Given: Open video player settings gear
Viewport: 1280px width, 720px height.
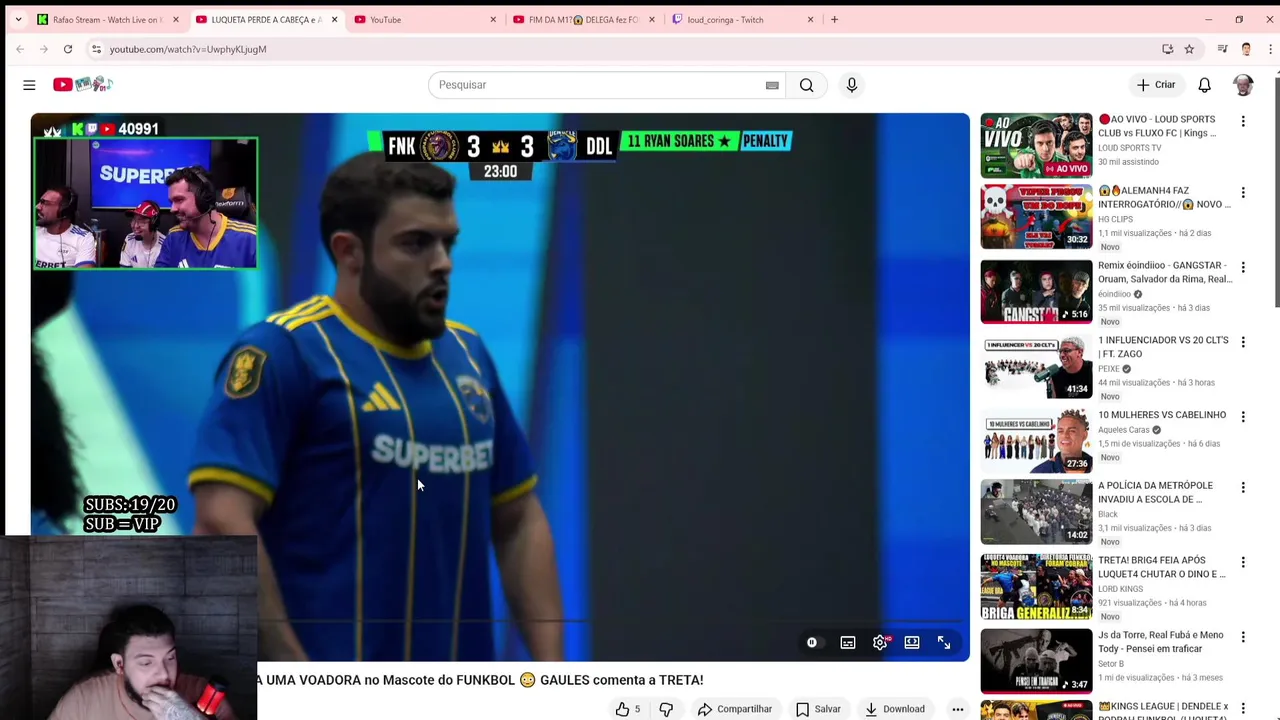Looking at the screenshot, I should pyautogui.click(x=880, y=643).
